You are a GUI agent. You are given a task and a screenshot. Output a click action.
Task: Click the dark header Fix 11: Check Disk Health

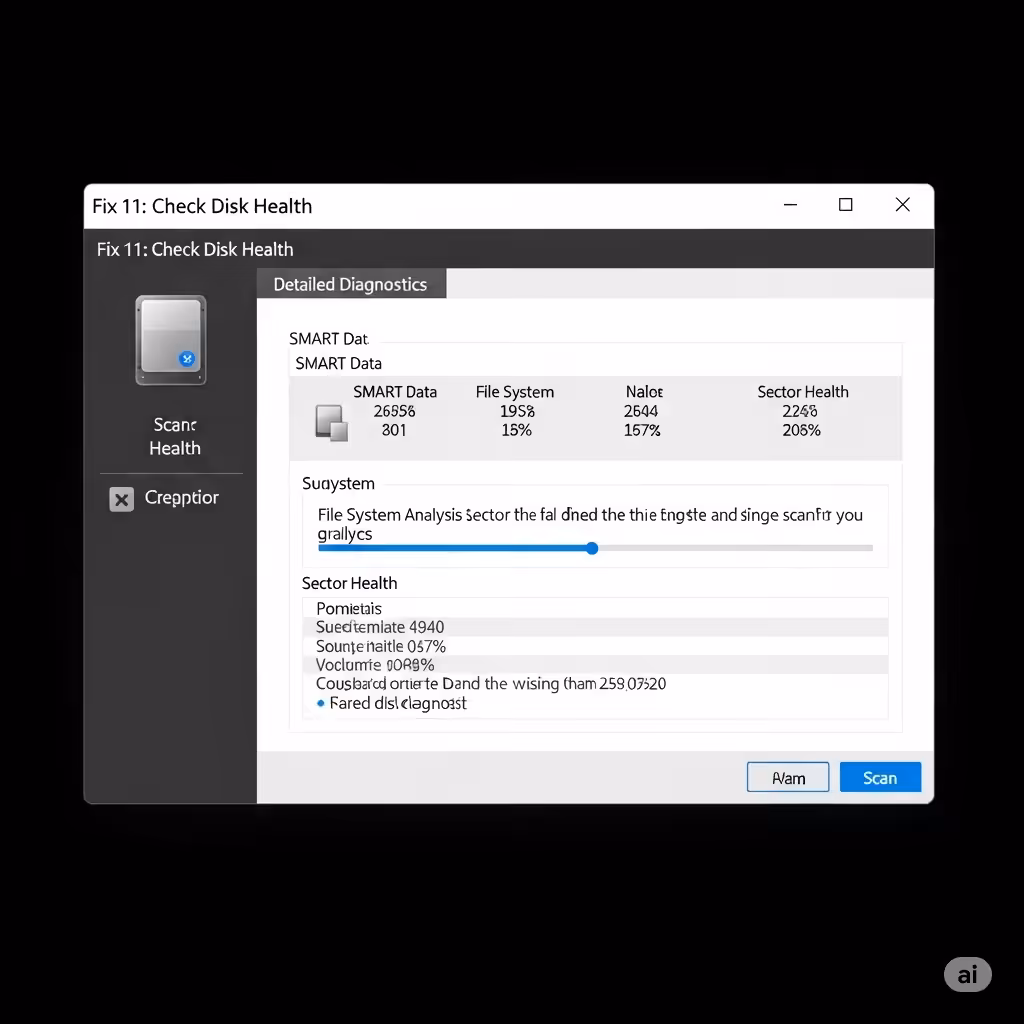click(x=195, y=249)
